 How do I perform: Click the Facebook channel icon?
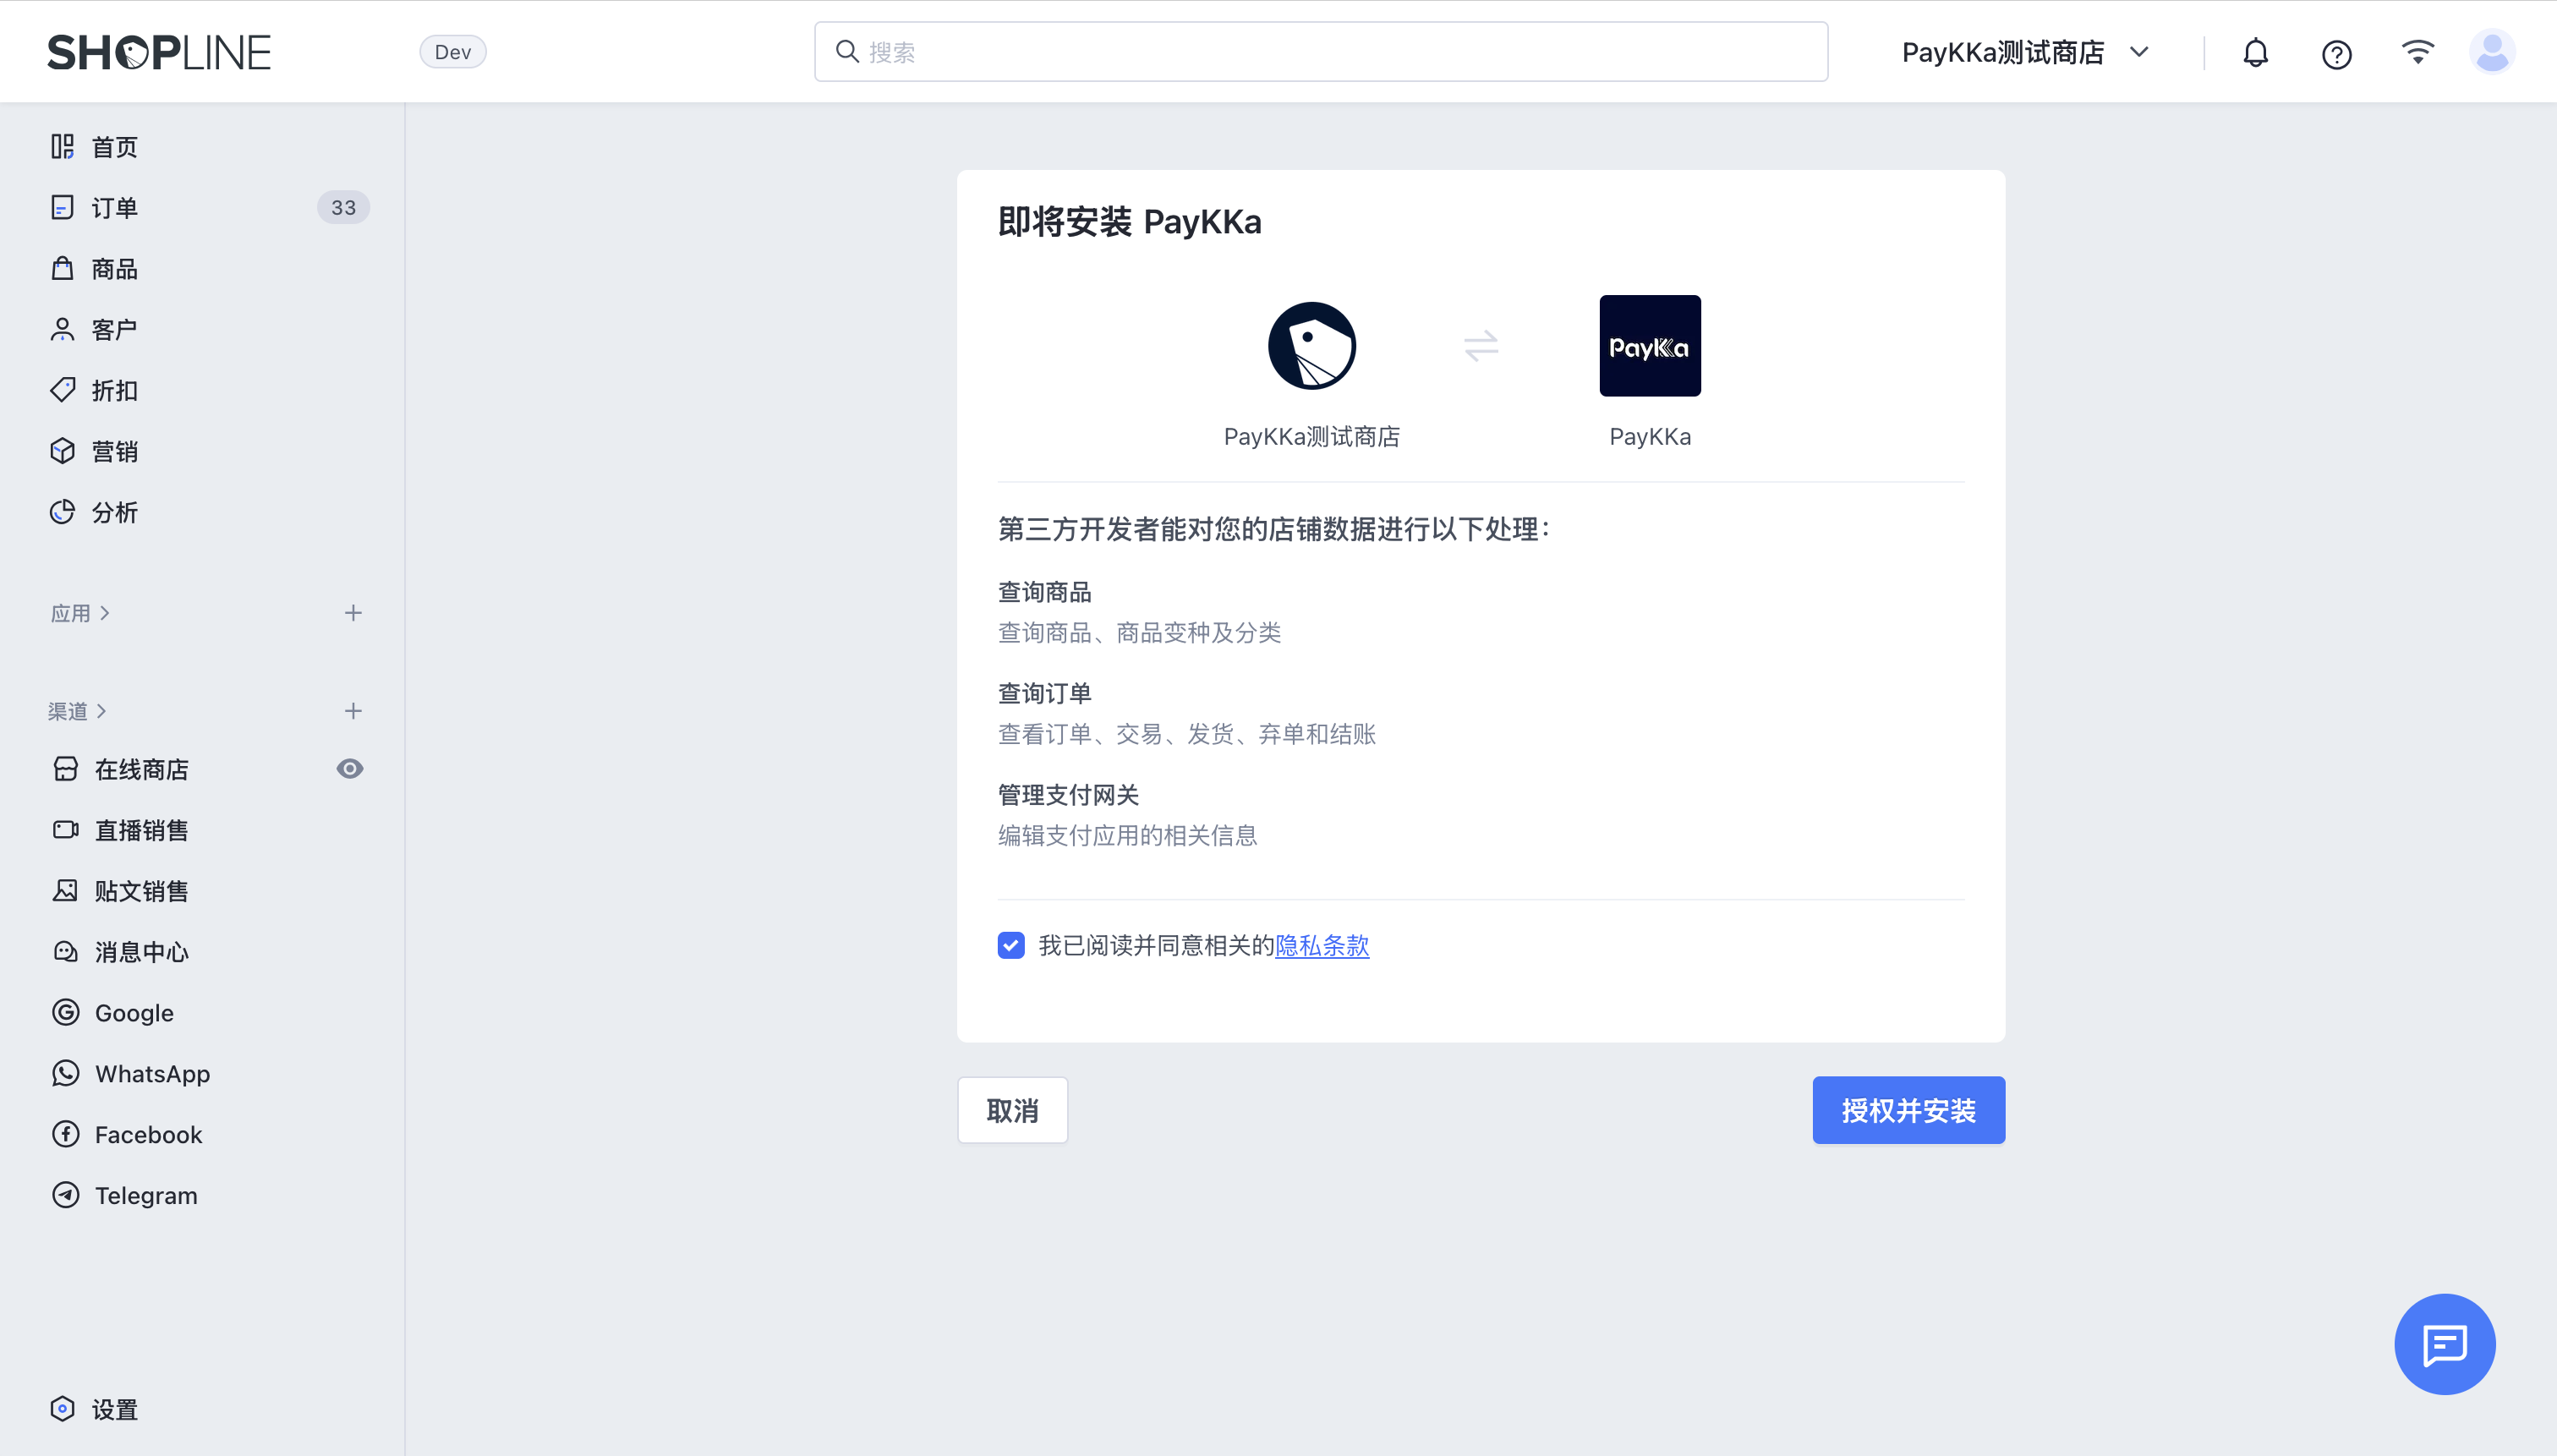tap(66, 1134)
